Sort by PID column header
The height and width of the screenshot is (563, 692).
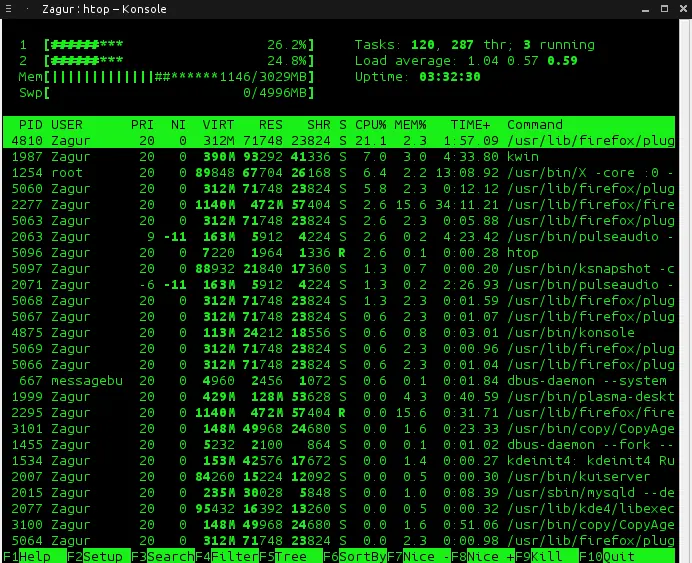pos(30,125)
